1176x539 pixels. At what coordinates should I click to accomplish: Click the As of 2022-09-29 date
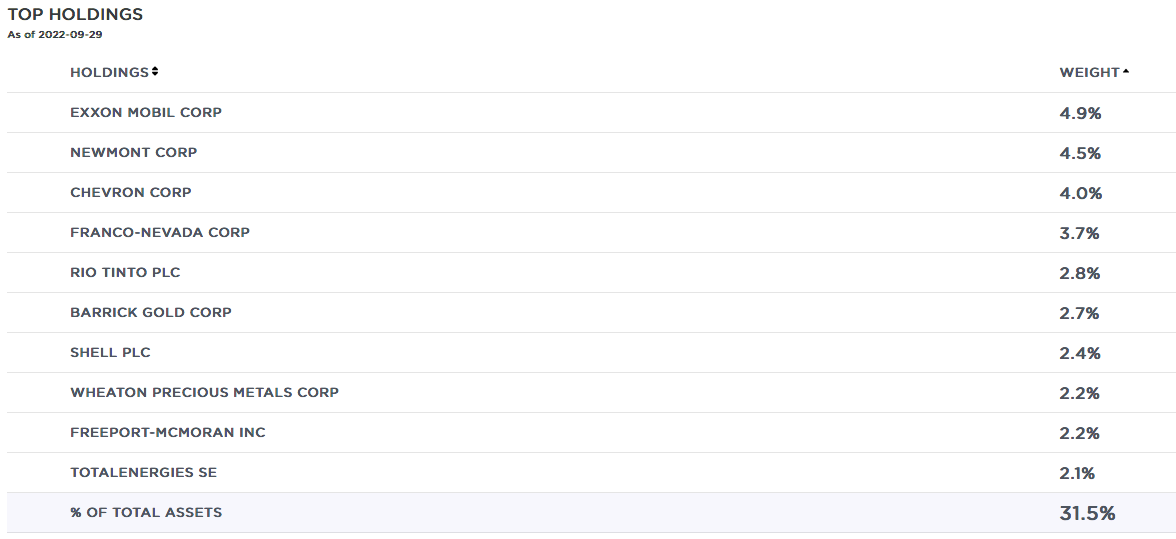tap(55, 34)
